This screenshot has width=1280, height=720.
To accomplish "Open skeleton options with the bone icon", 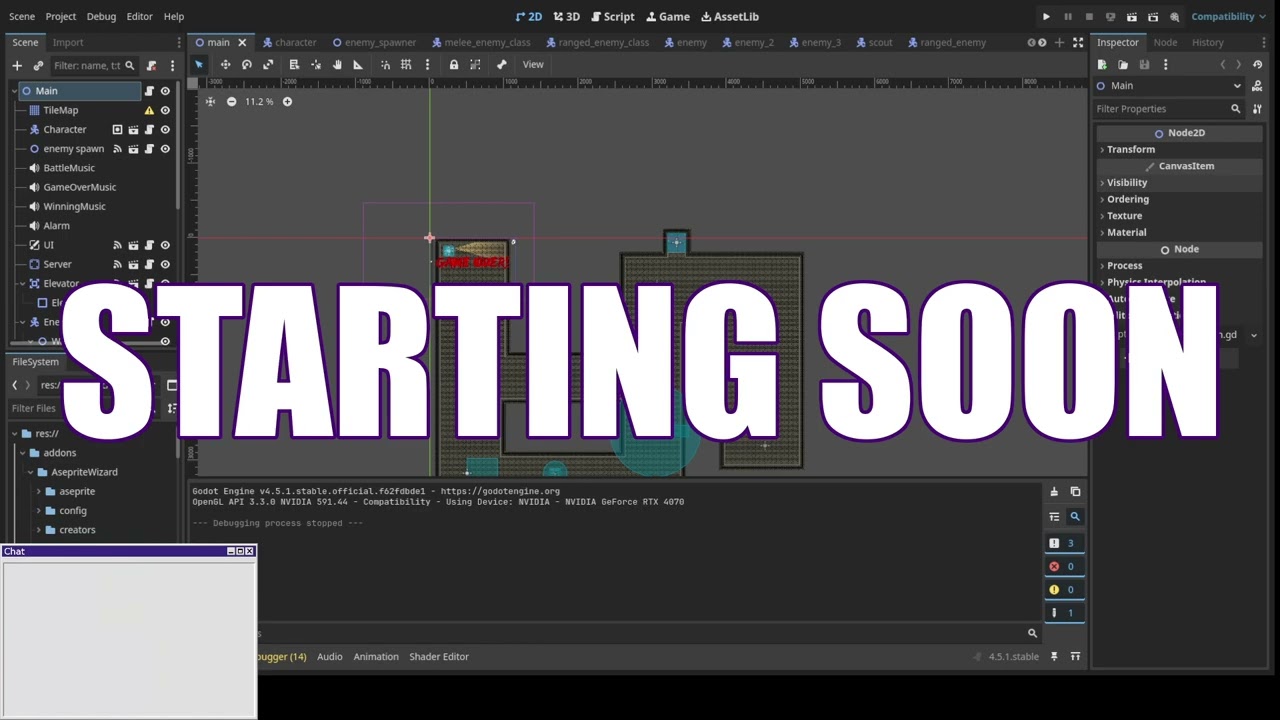I will click(x=502, y=65).
